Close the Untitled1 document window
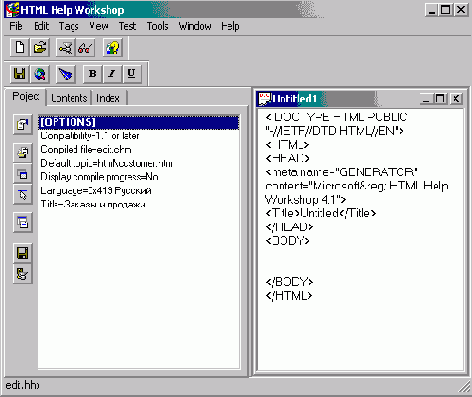472x397 pixels. 456,99
